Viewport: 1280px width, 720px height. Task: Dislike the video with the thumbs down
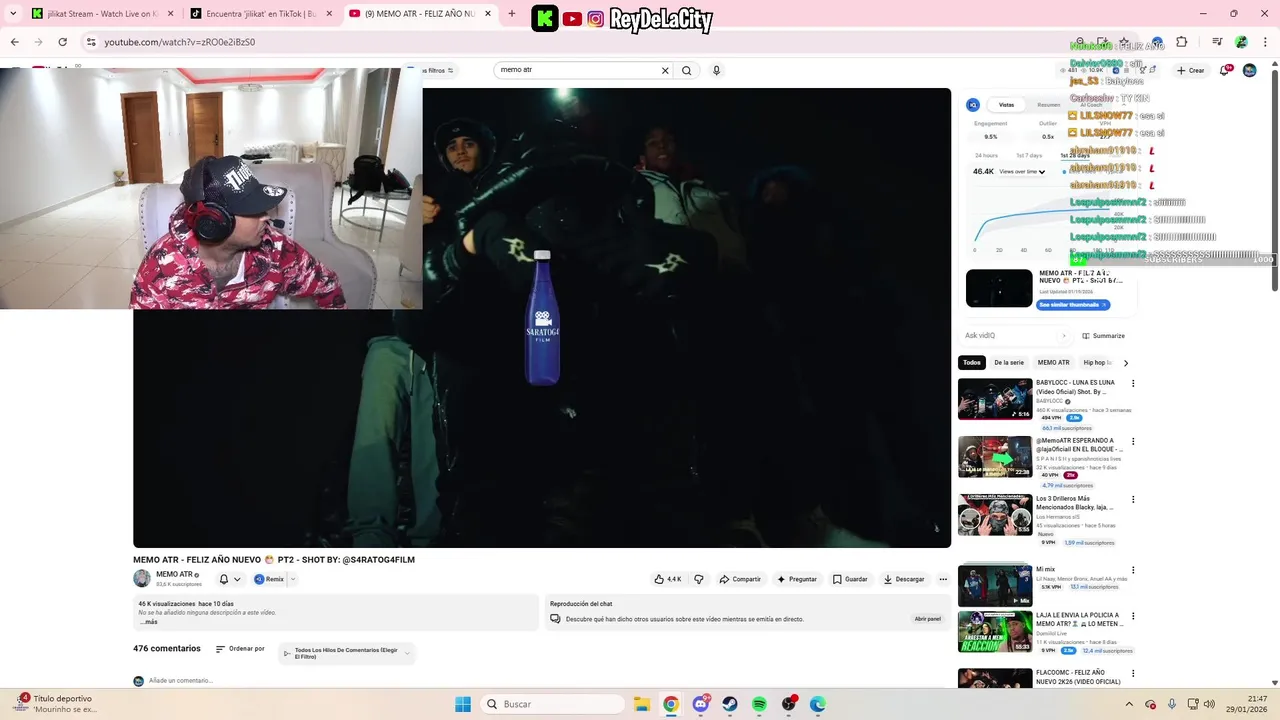click(699, 579)
